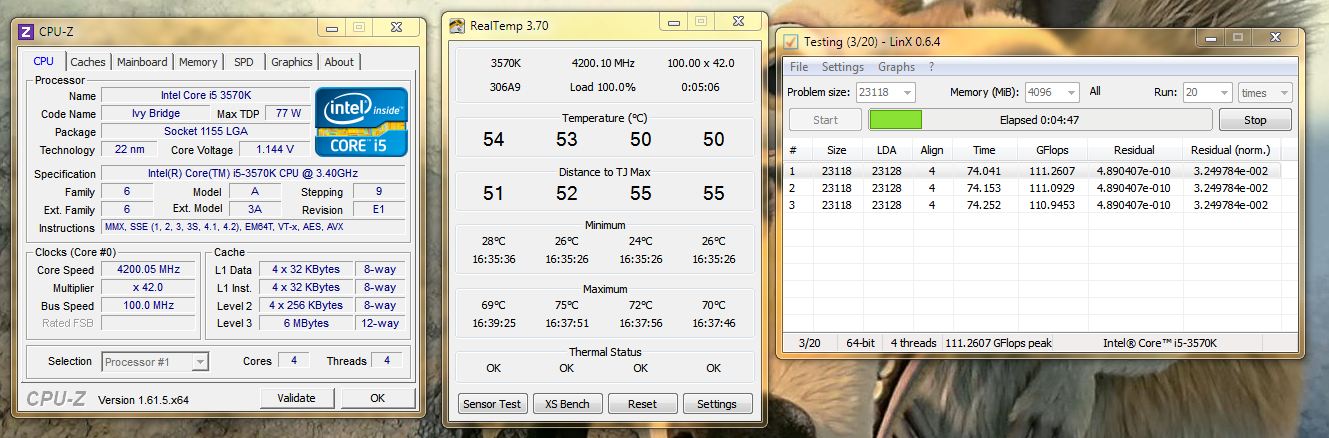Click the Name field Intel Core i5 3570K

pos(205,95)
